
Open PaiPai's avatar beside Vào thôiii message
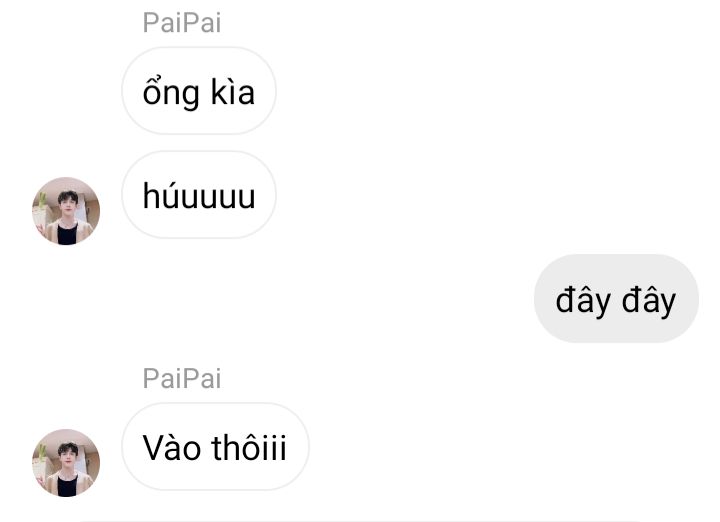tap(66, 463)
